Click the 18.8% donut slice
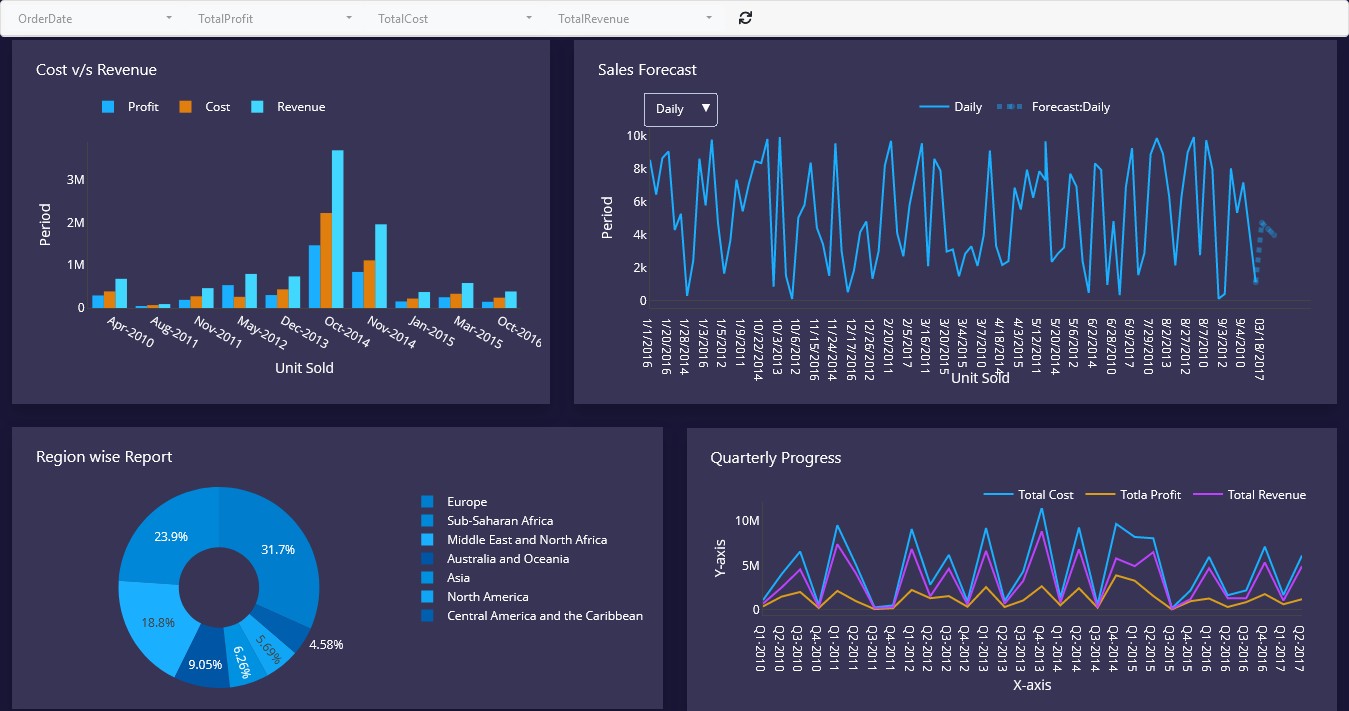Image resolution: width=1349 pixels, height=711 pixels. coord(157,622)
